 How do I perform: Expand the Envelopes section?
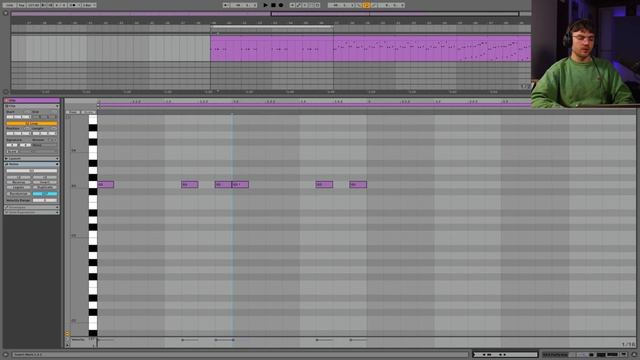[32, 207]
